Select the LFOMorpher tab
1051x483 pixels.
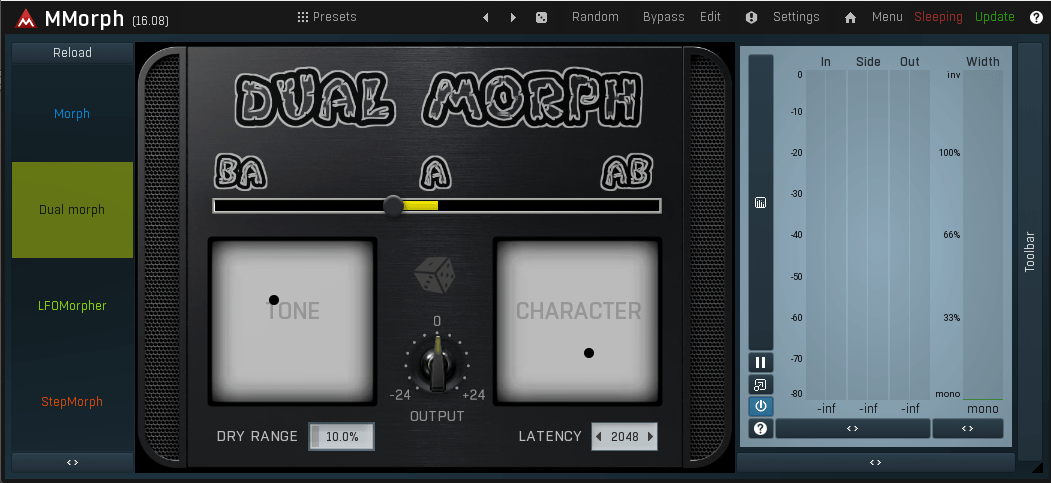(x=72, y=306)
